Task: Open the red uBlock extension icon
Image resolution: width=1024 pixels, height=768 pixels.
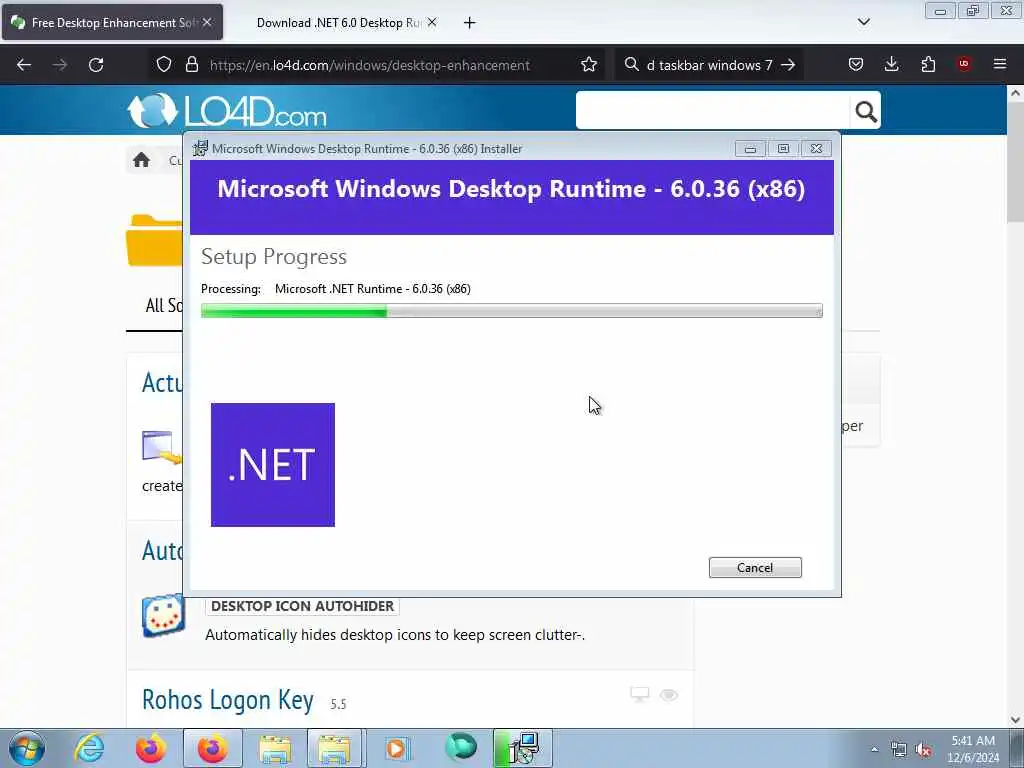Action: click(964, 64)
